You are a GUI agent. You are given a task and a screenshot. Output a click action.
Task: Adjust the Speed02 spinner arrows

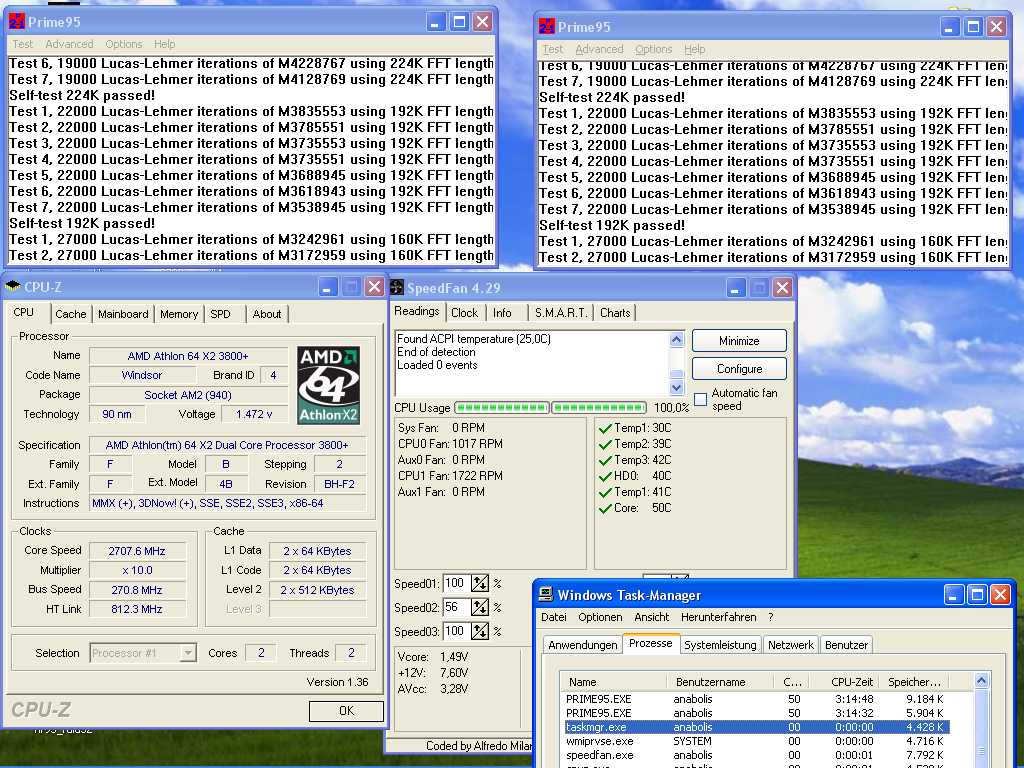click(479, 607)
